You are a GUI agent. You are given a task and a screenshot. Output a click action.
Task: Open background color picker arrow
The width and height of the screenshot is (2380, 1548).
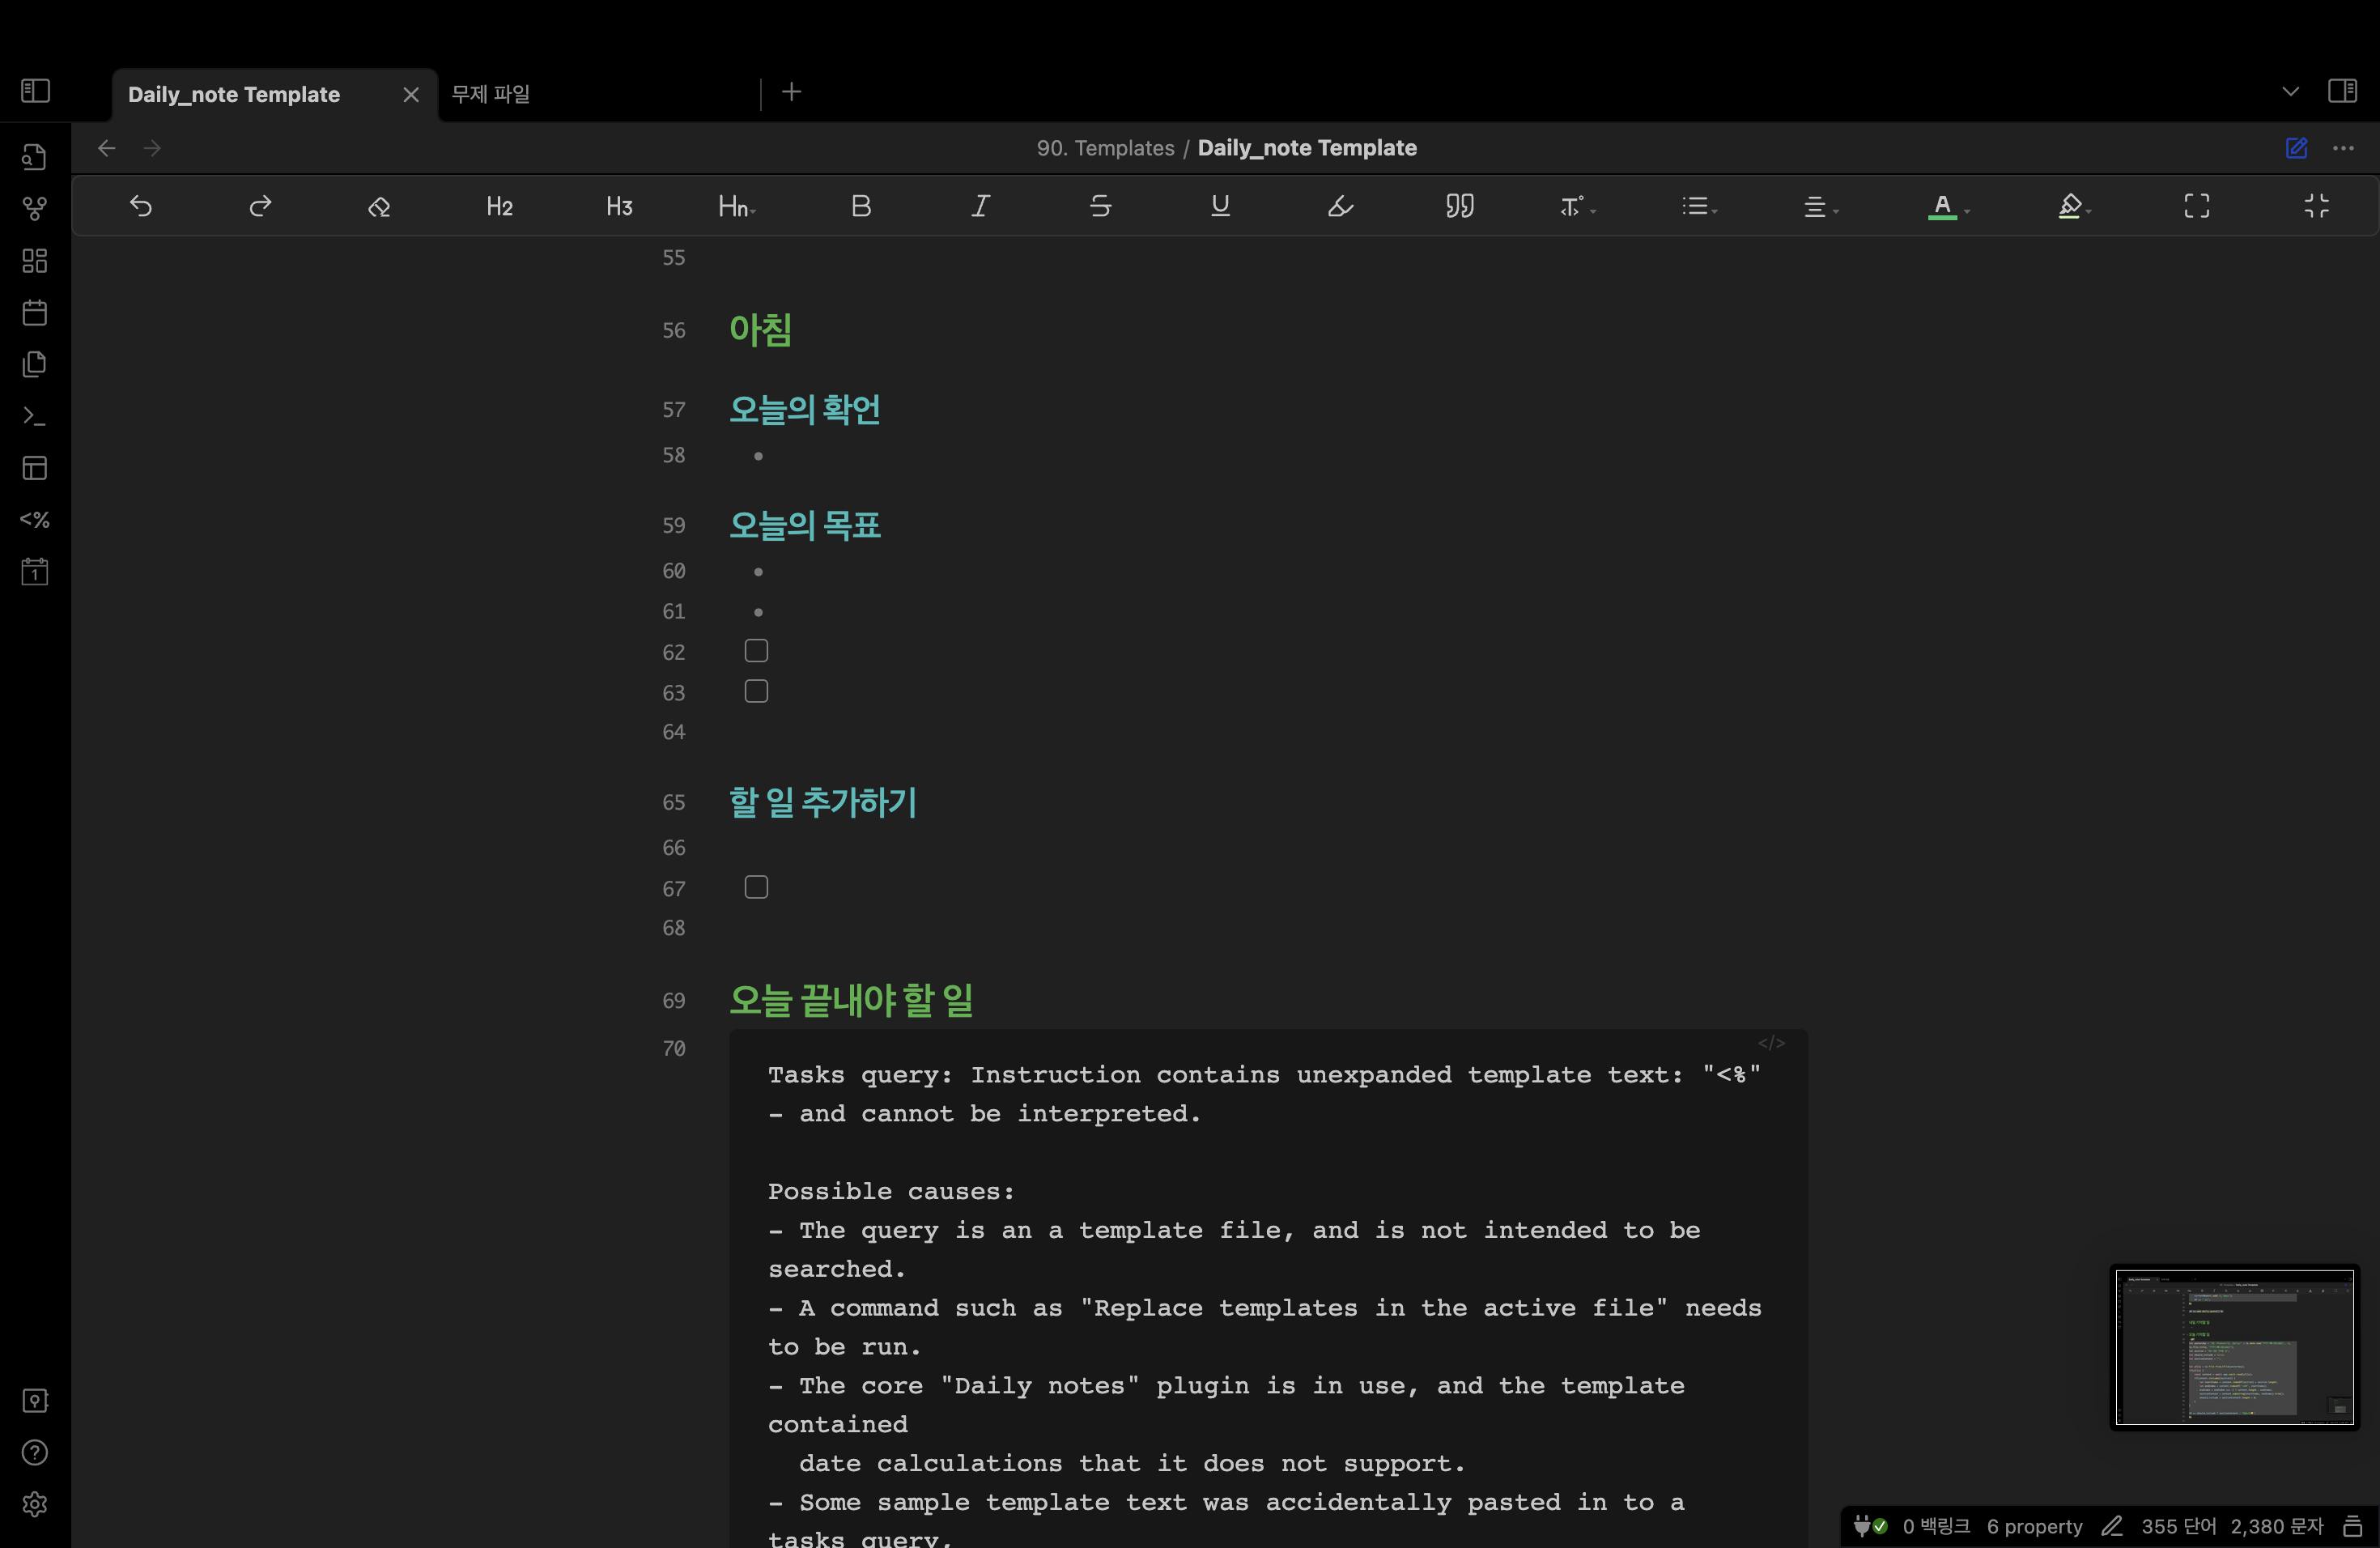[x=2089, y=211]
